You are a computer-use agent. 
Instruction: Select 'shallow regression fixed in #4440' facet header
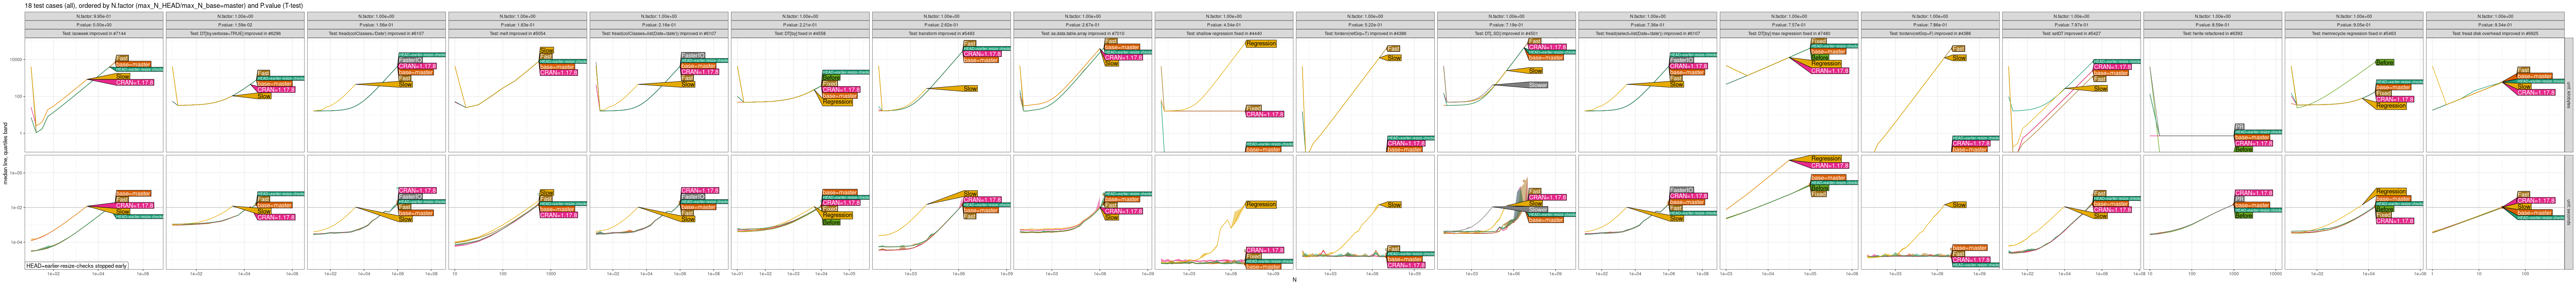1224,33
